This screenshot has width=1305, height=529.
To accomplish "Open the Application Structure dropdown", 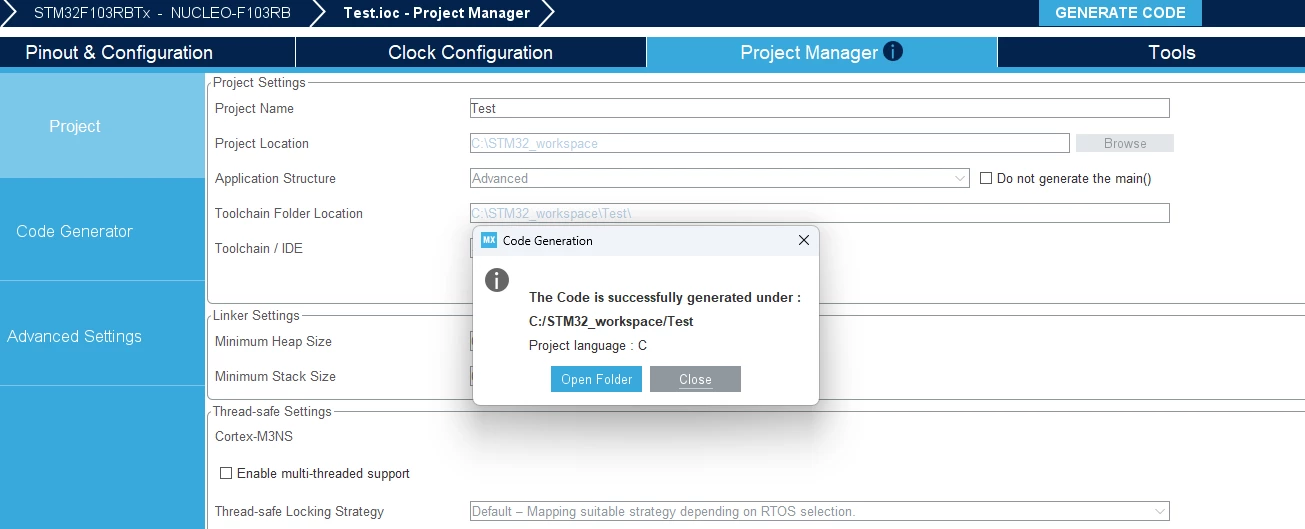I will (x=719, y=178).
